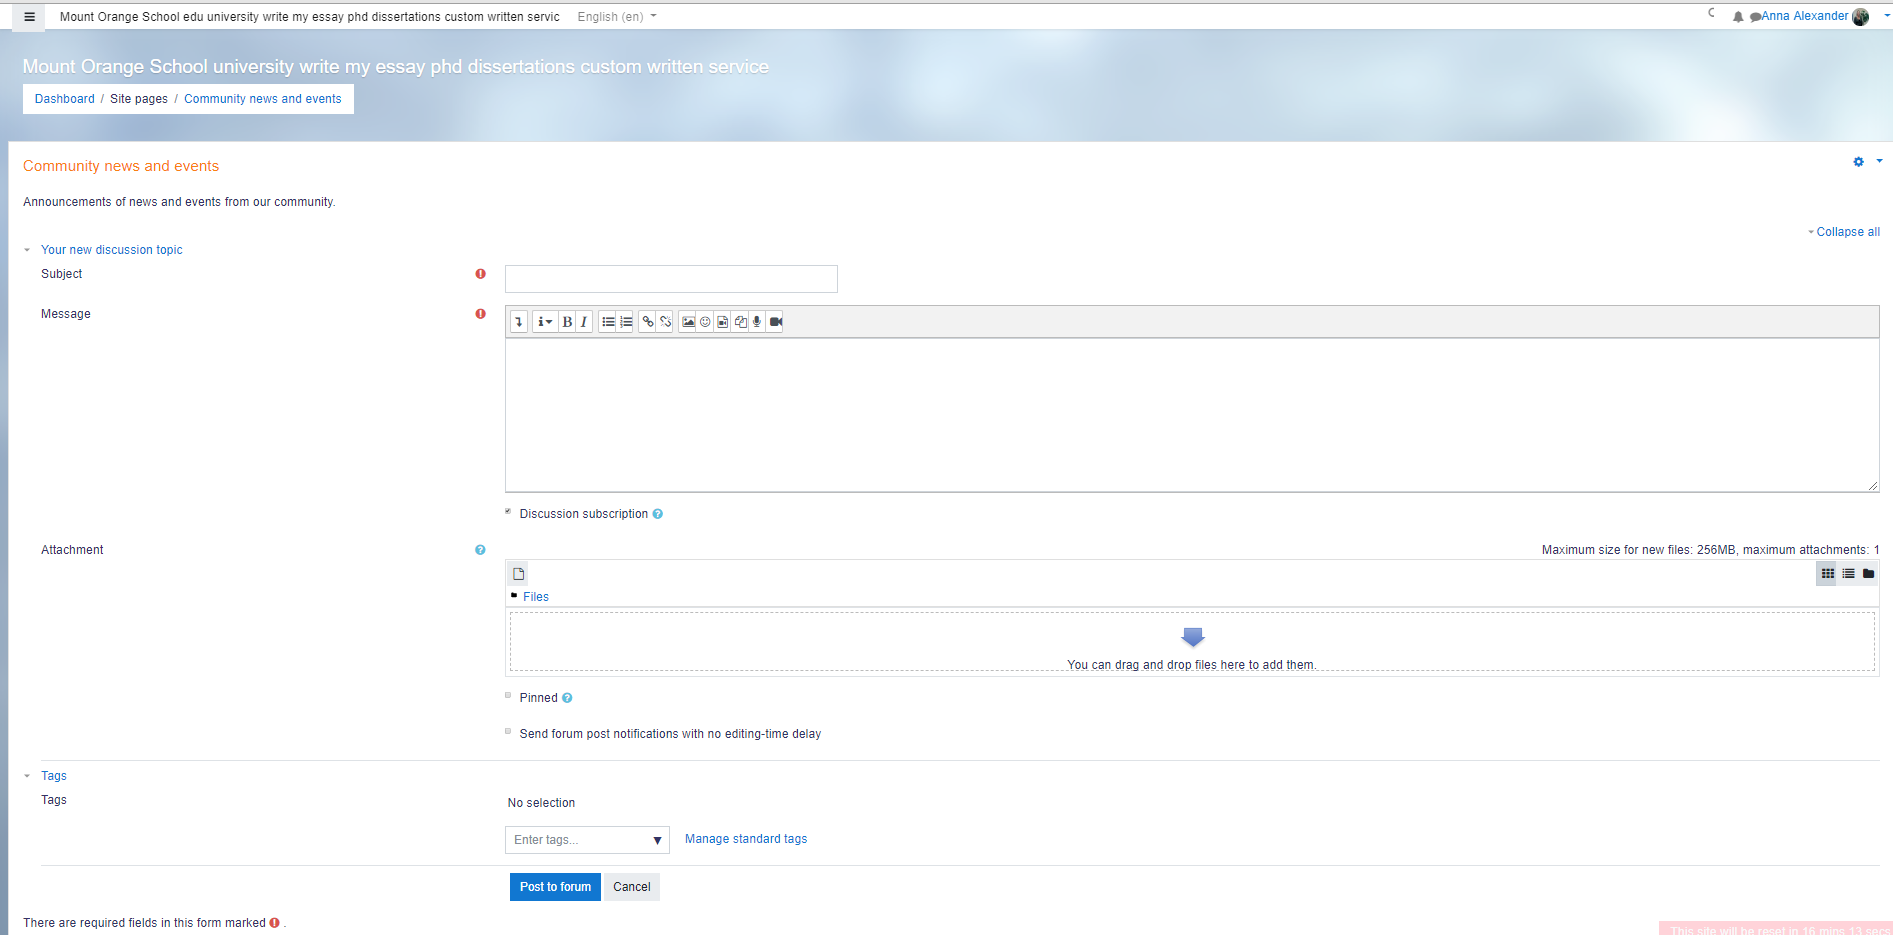
Task: Click the Post to forum button
Action: click(555, 887)
